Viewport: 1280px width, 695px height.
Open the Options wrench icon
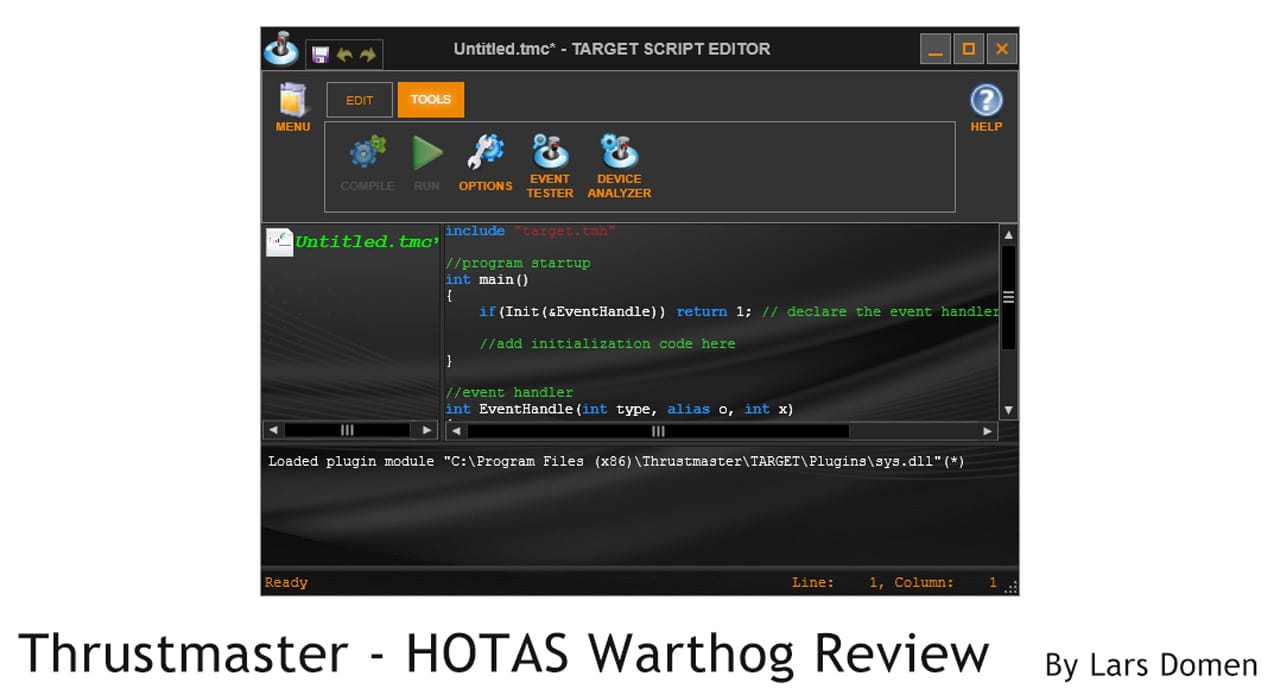[x=485, y=153]
